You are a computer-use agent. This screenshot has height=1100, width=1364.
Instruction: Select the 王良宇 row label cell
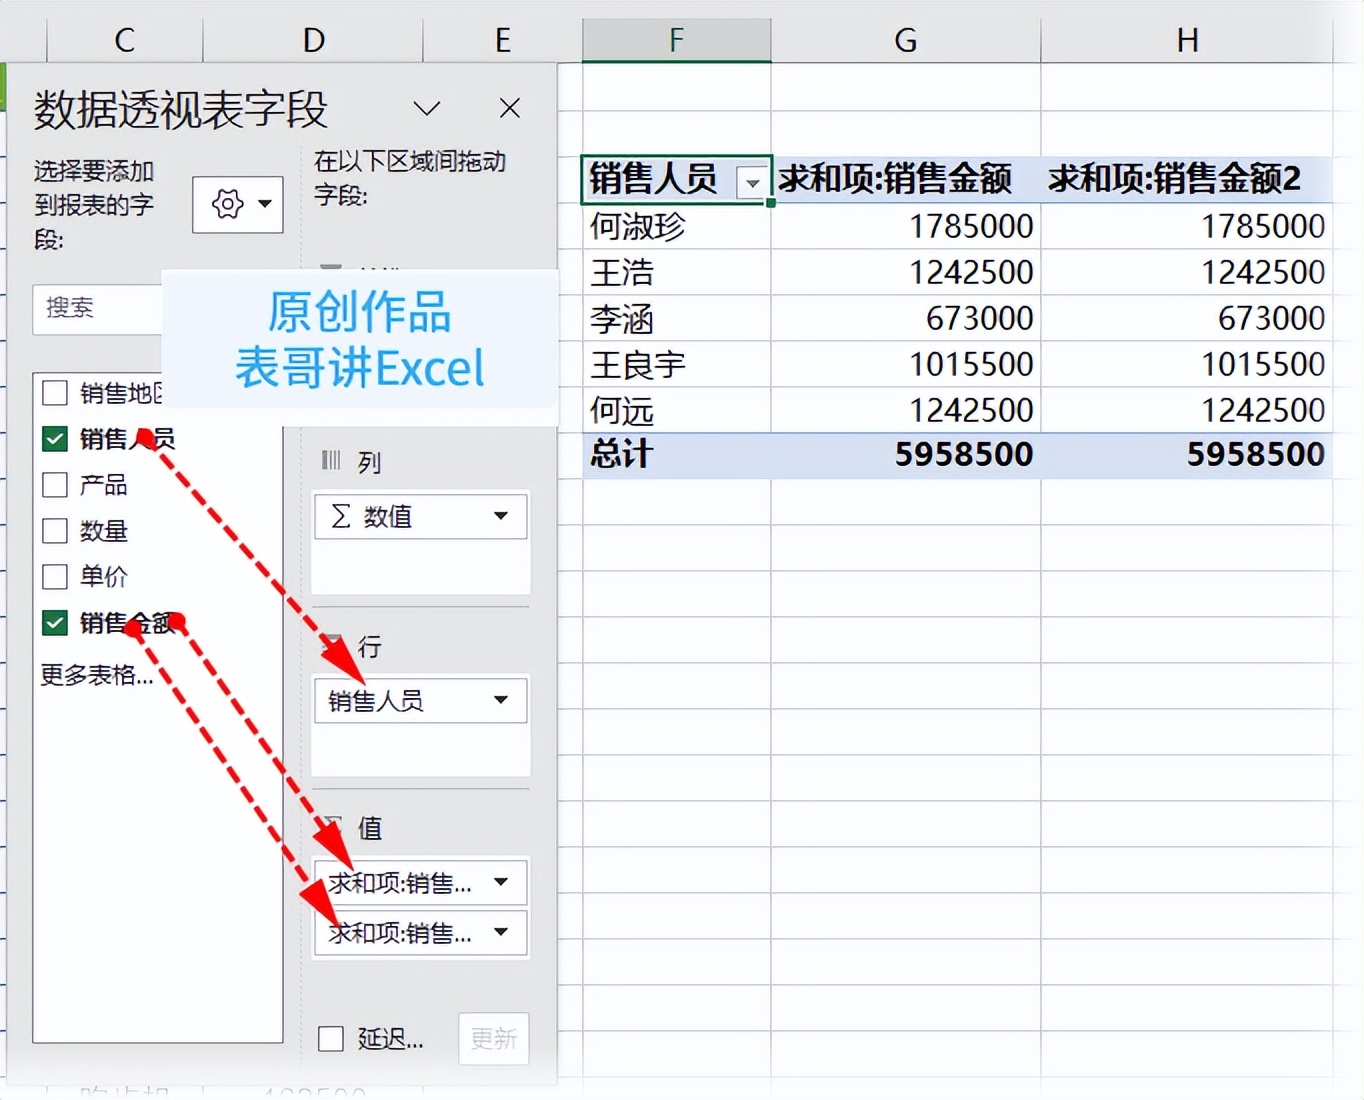(677, 364)
